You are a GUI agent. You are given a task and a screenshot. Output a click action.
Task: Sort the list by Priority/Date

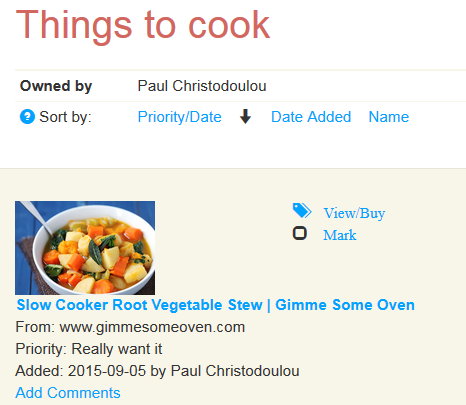coord(180,117)
